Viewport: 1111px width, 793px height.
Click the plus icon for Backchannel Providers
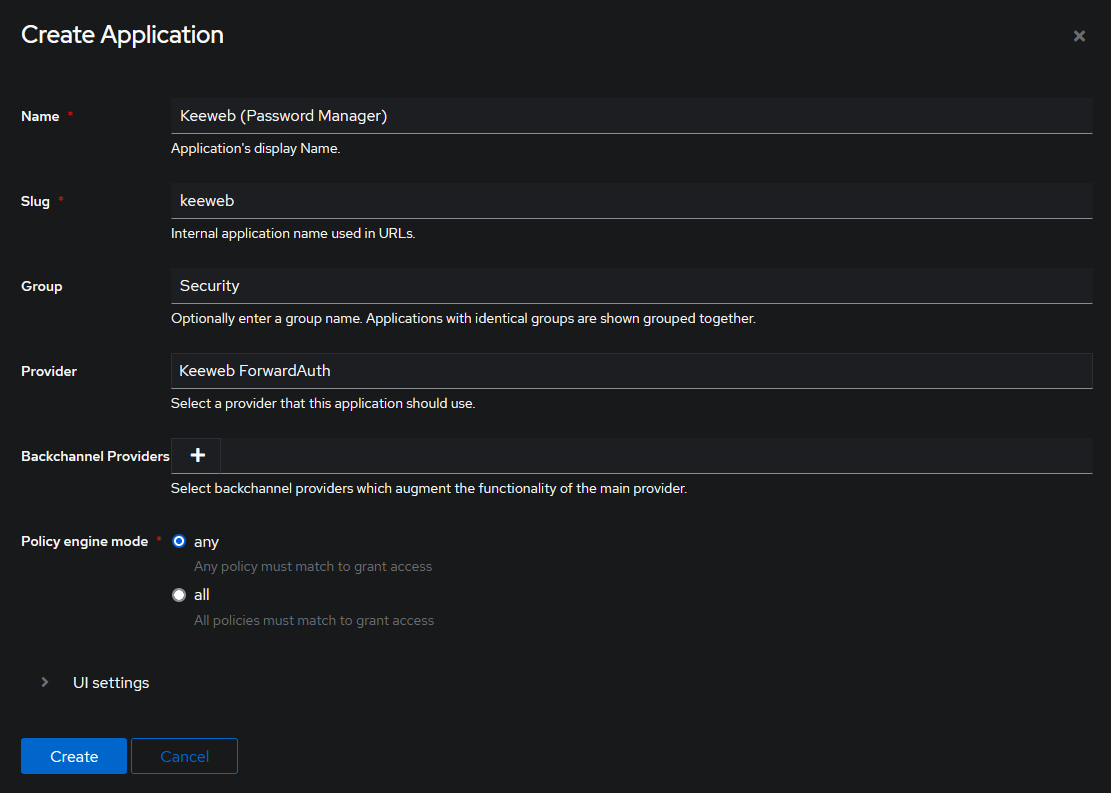[197, 456]
